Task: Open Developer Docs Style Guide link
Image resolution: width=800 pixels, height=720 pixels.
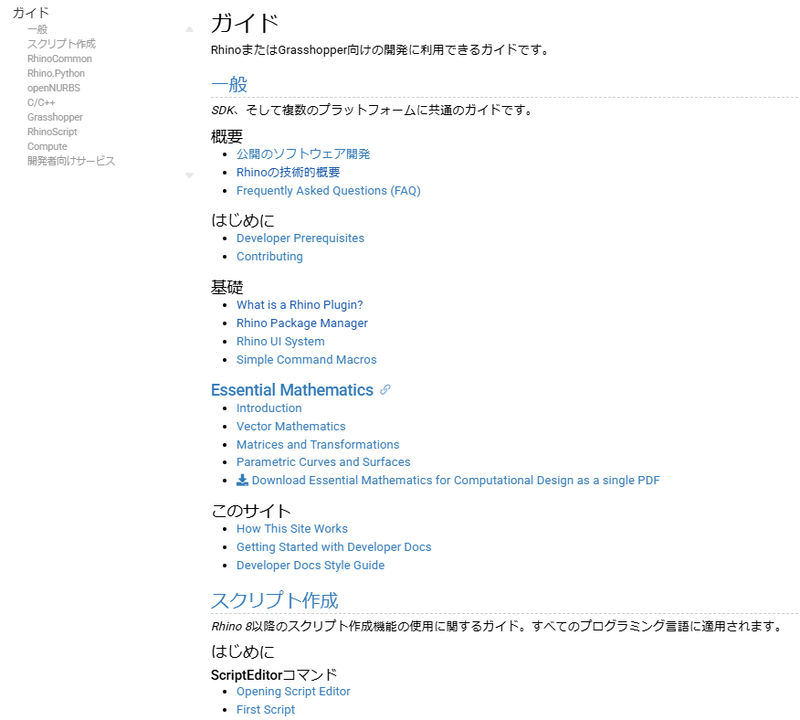Action: (x=310, y=565)
